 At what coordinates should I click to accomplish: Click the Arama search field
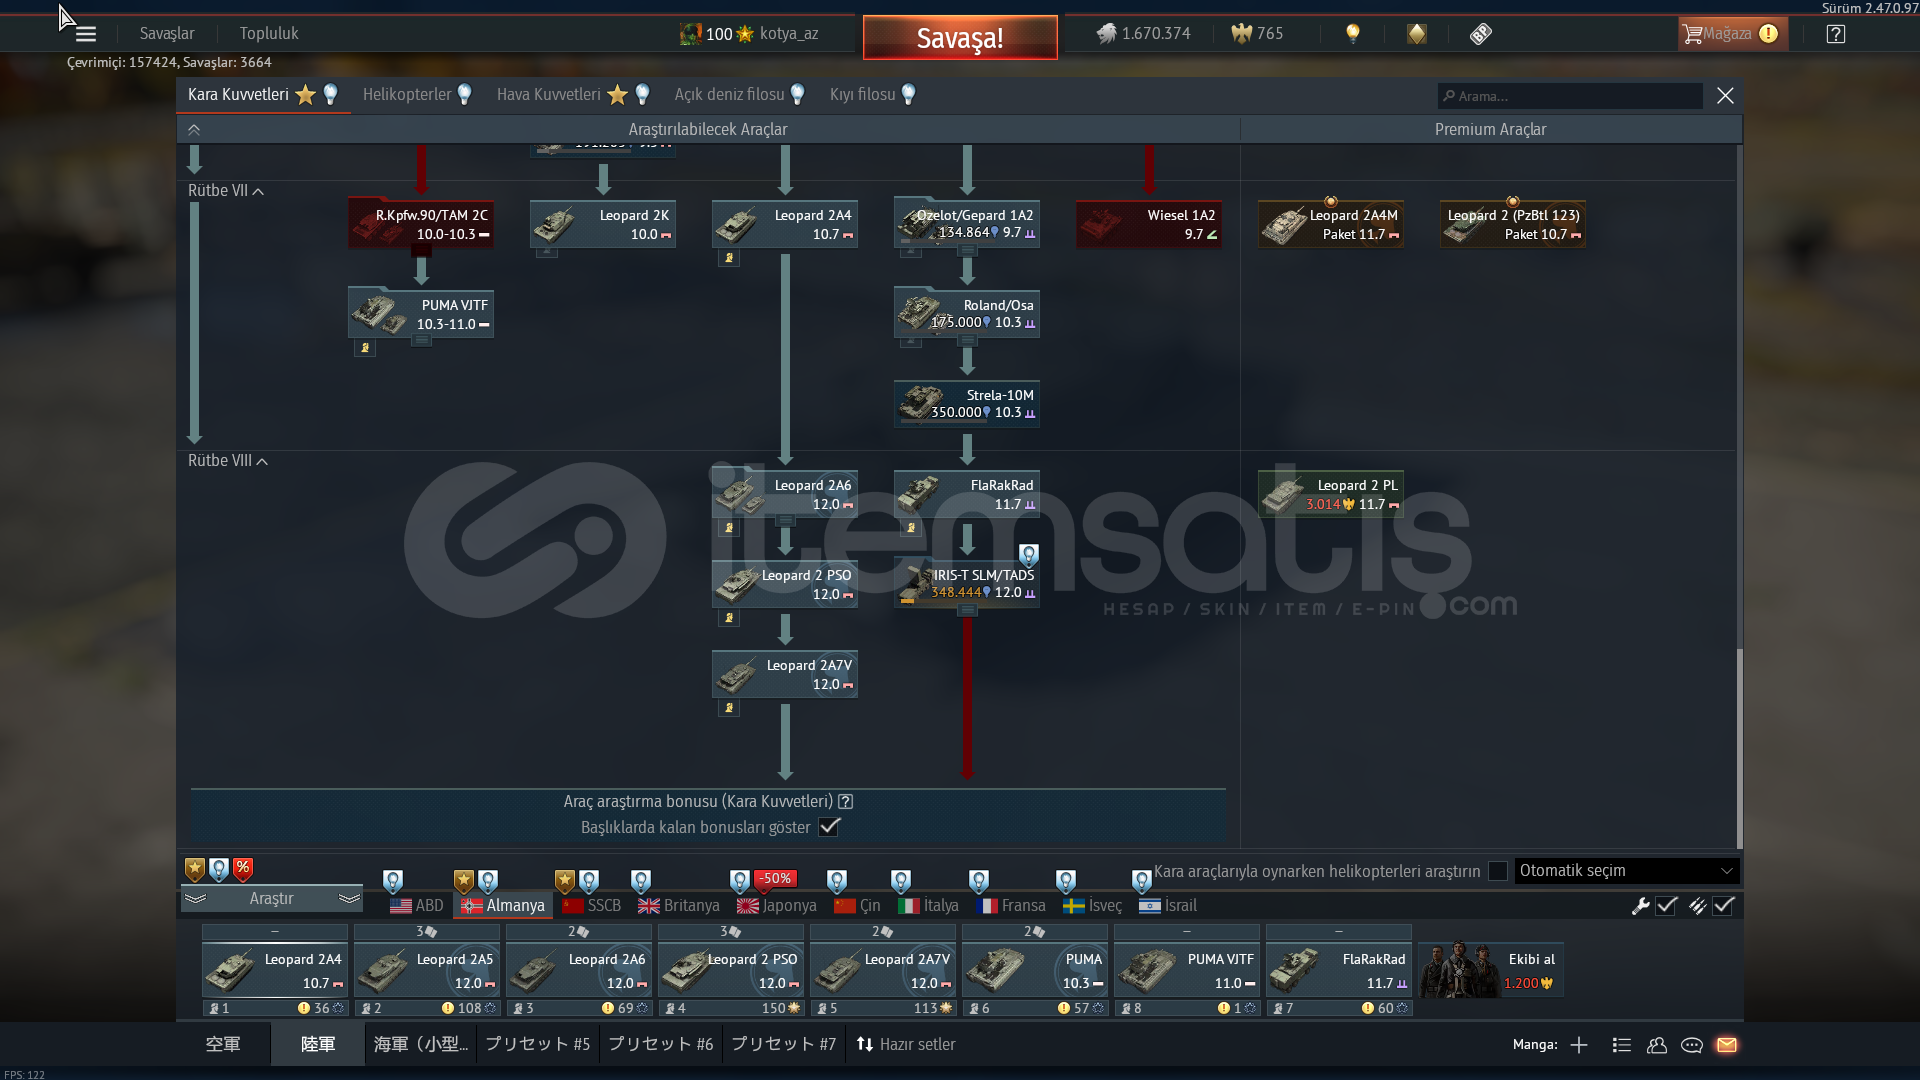tap(1570, 96)
